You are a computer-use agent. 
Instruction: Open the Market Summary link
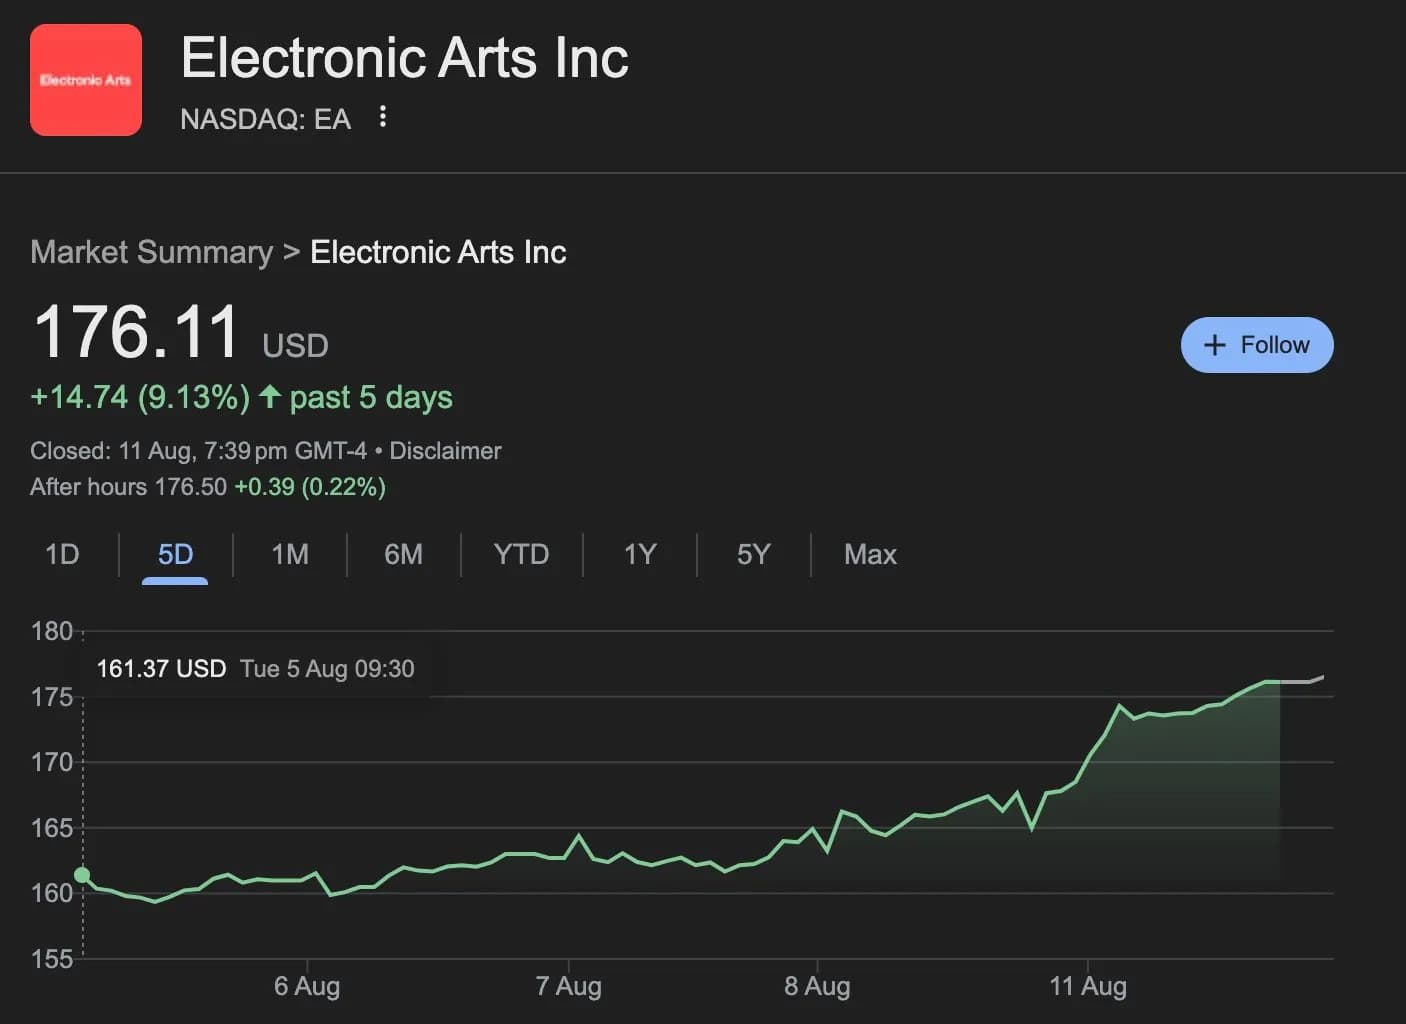click(151, 252)
